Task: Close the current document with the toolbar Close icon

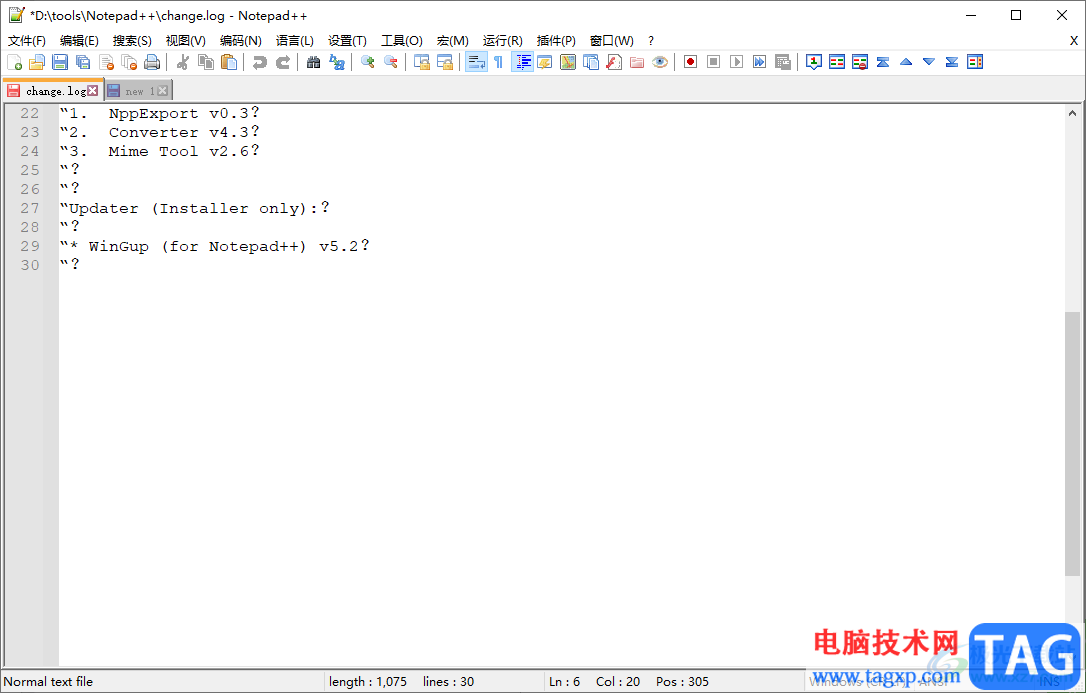Action: click(106, 62)
